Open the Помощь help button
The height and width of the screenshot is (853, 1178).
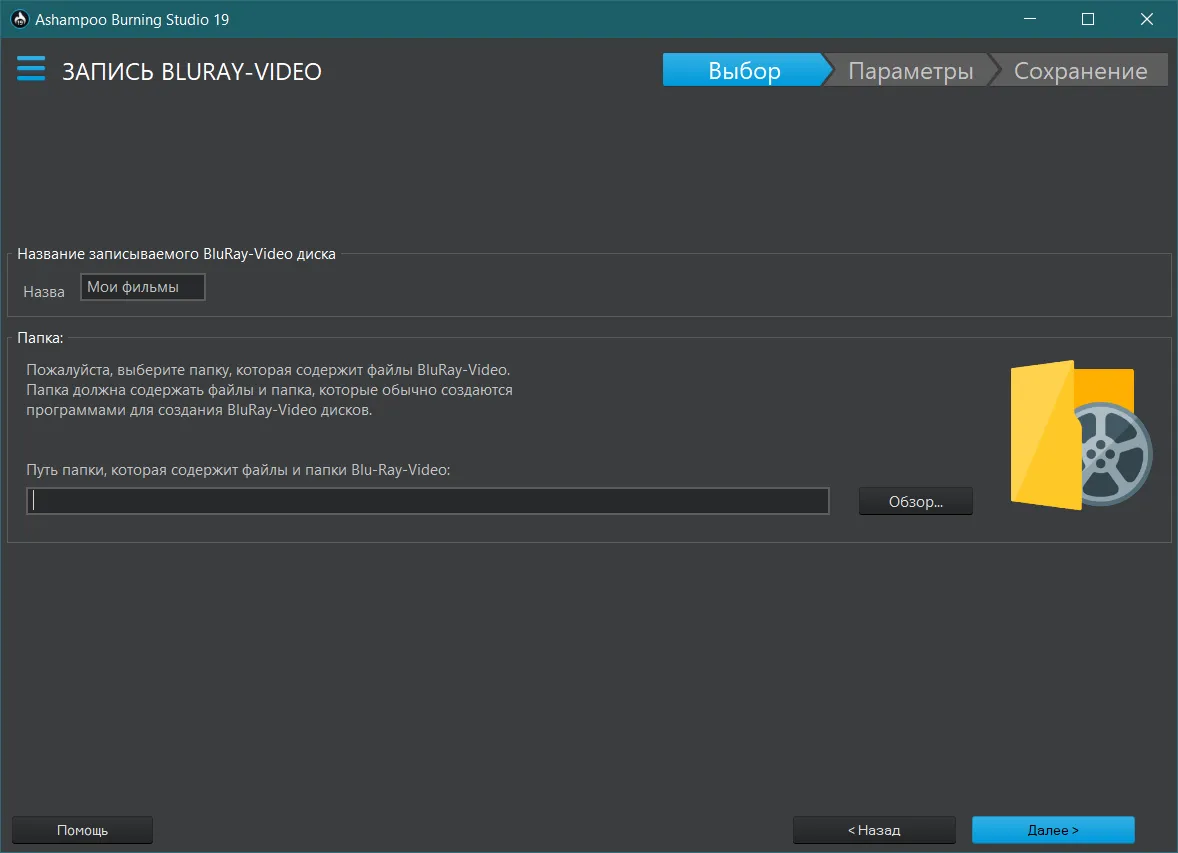[83, 830]
